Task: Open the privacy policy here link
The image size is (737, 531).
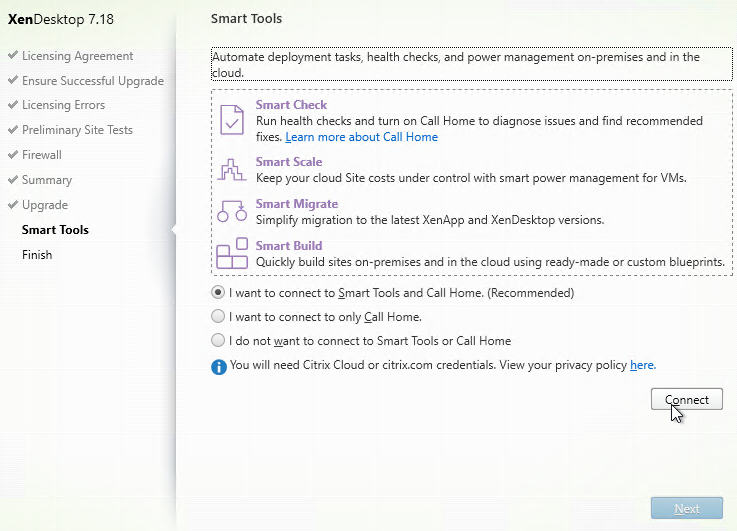Action: pos(643,365)
